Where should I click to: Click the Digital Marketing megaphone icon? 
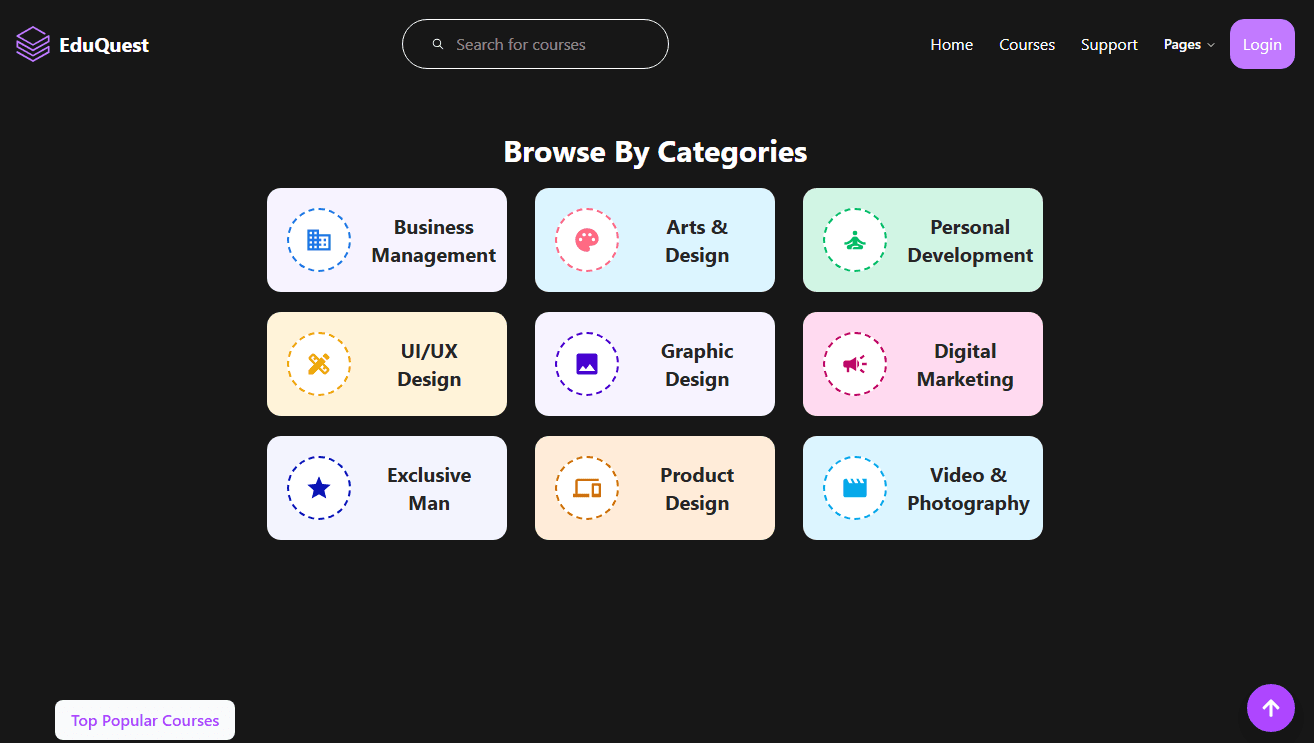(x=855, y=364)
